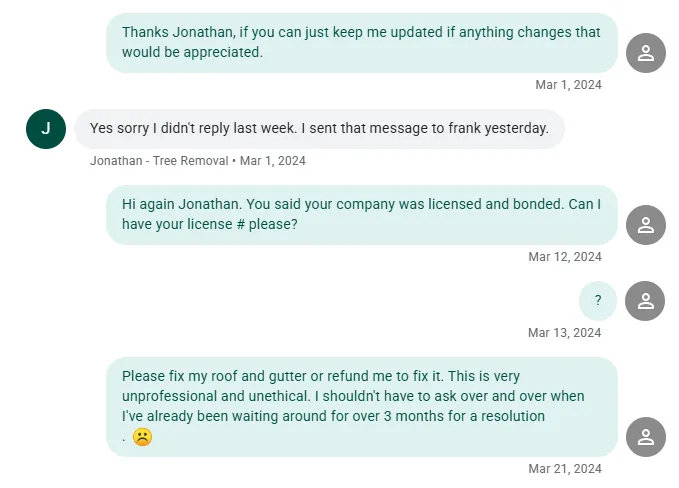
Task: Click the 'Mar 1, 2024' timestamp under 'Thanks Jonathan' message
Action: click(x=568, y=85)
